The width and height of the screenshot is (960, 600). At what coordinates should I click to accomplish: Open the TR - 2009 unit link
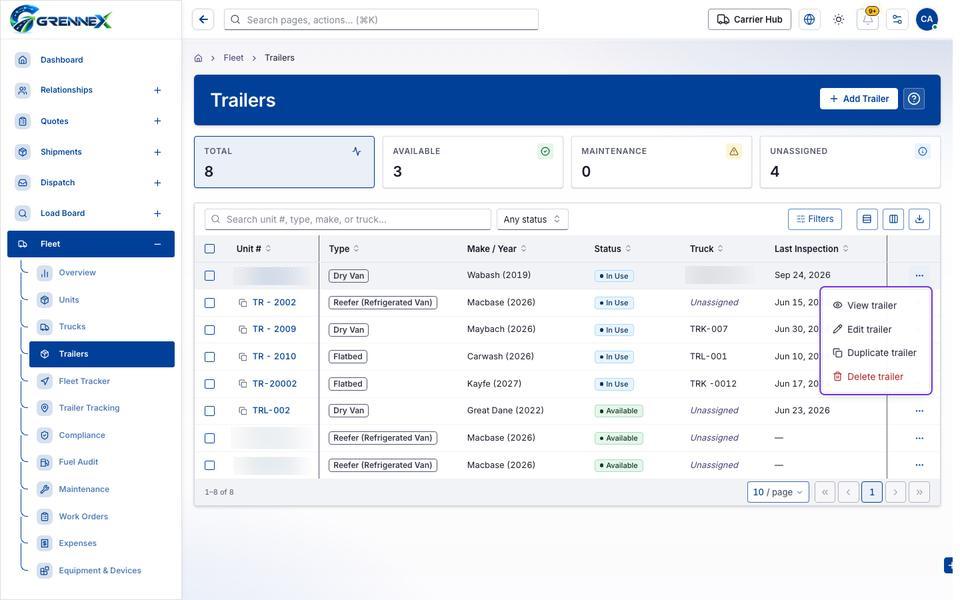coord(274,329)
